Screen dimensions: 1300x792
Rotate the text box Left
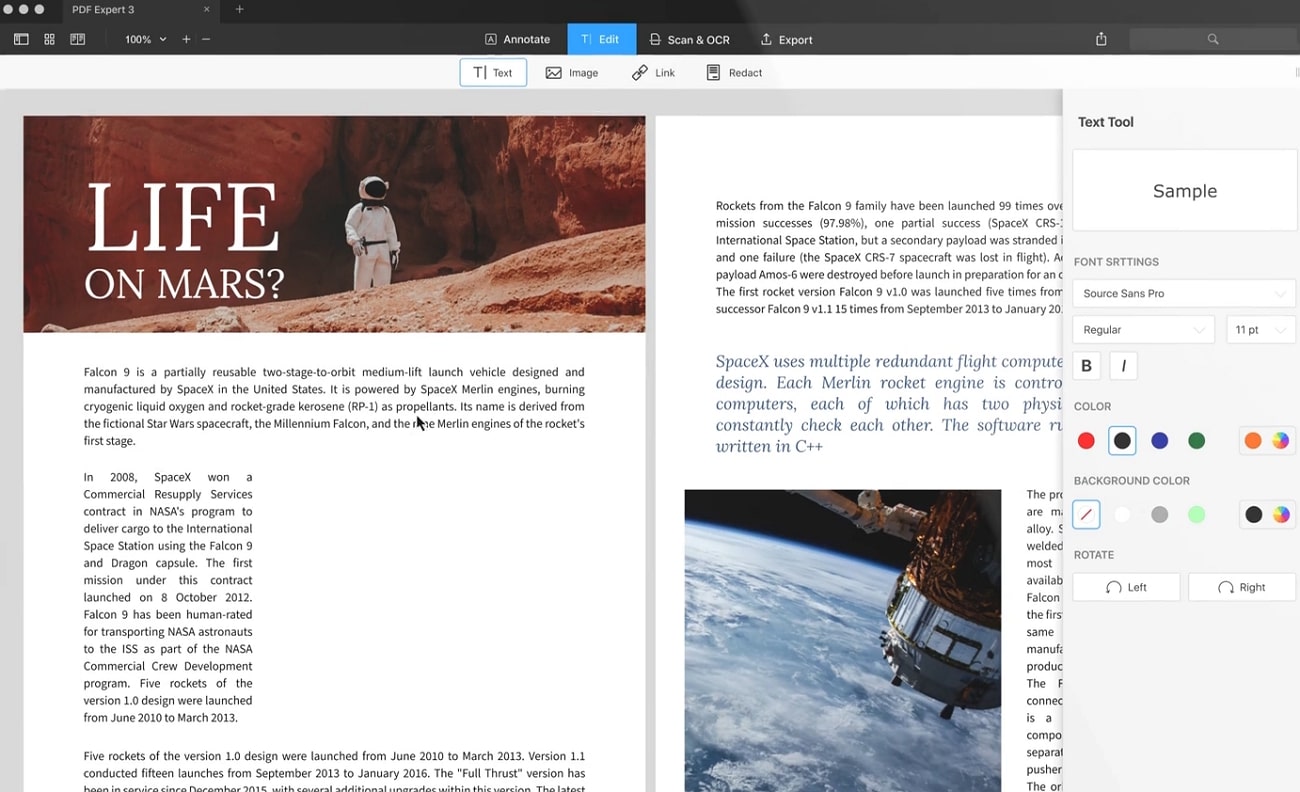point(1126,587)
